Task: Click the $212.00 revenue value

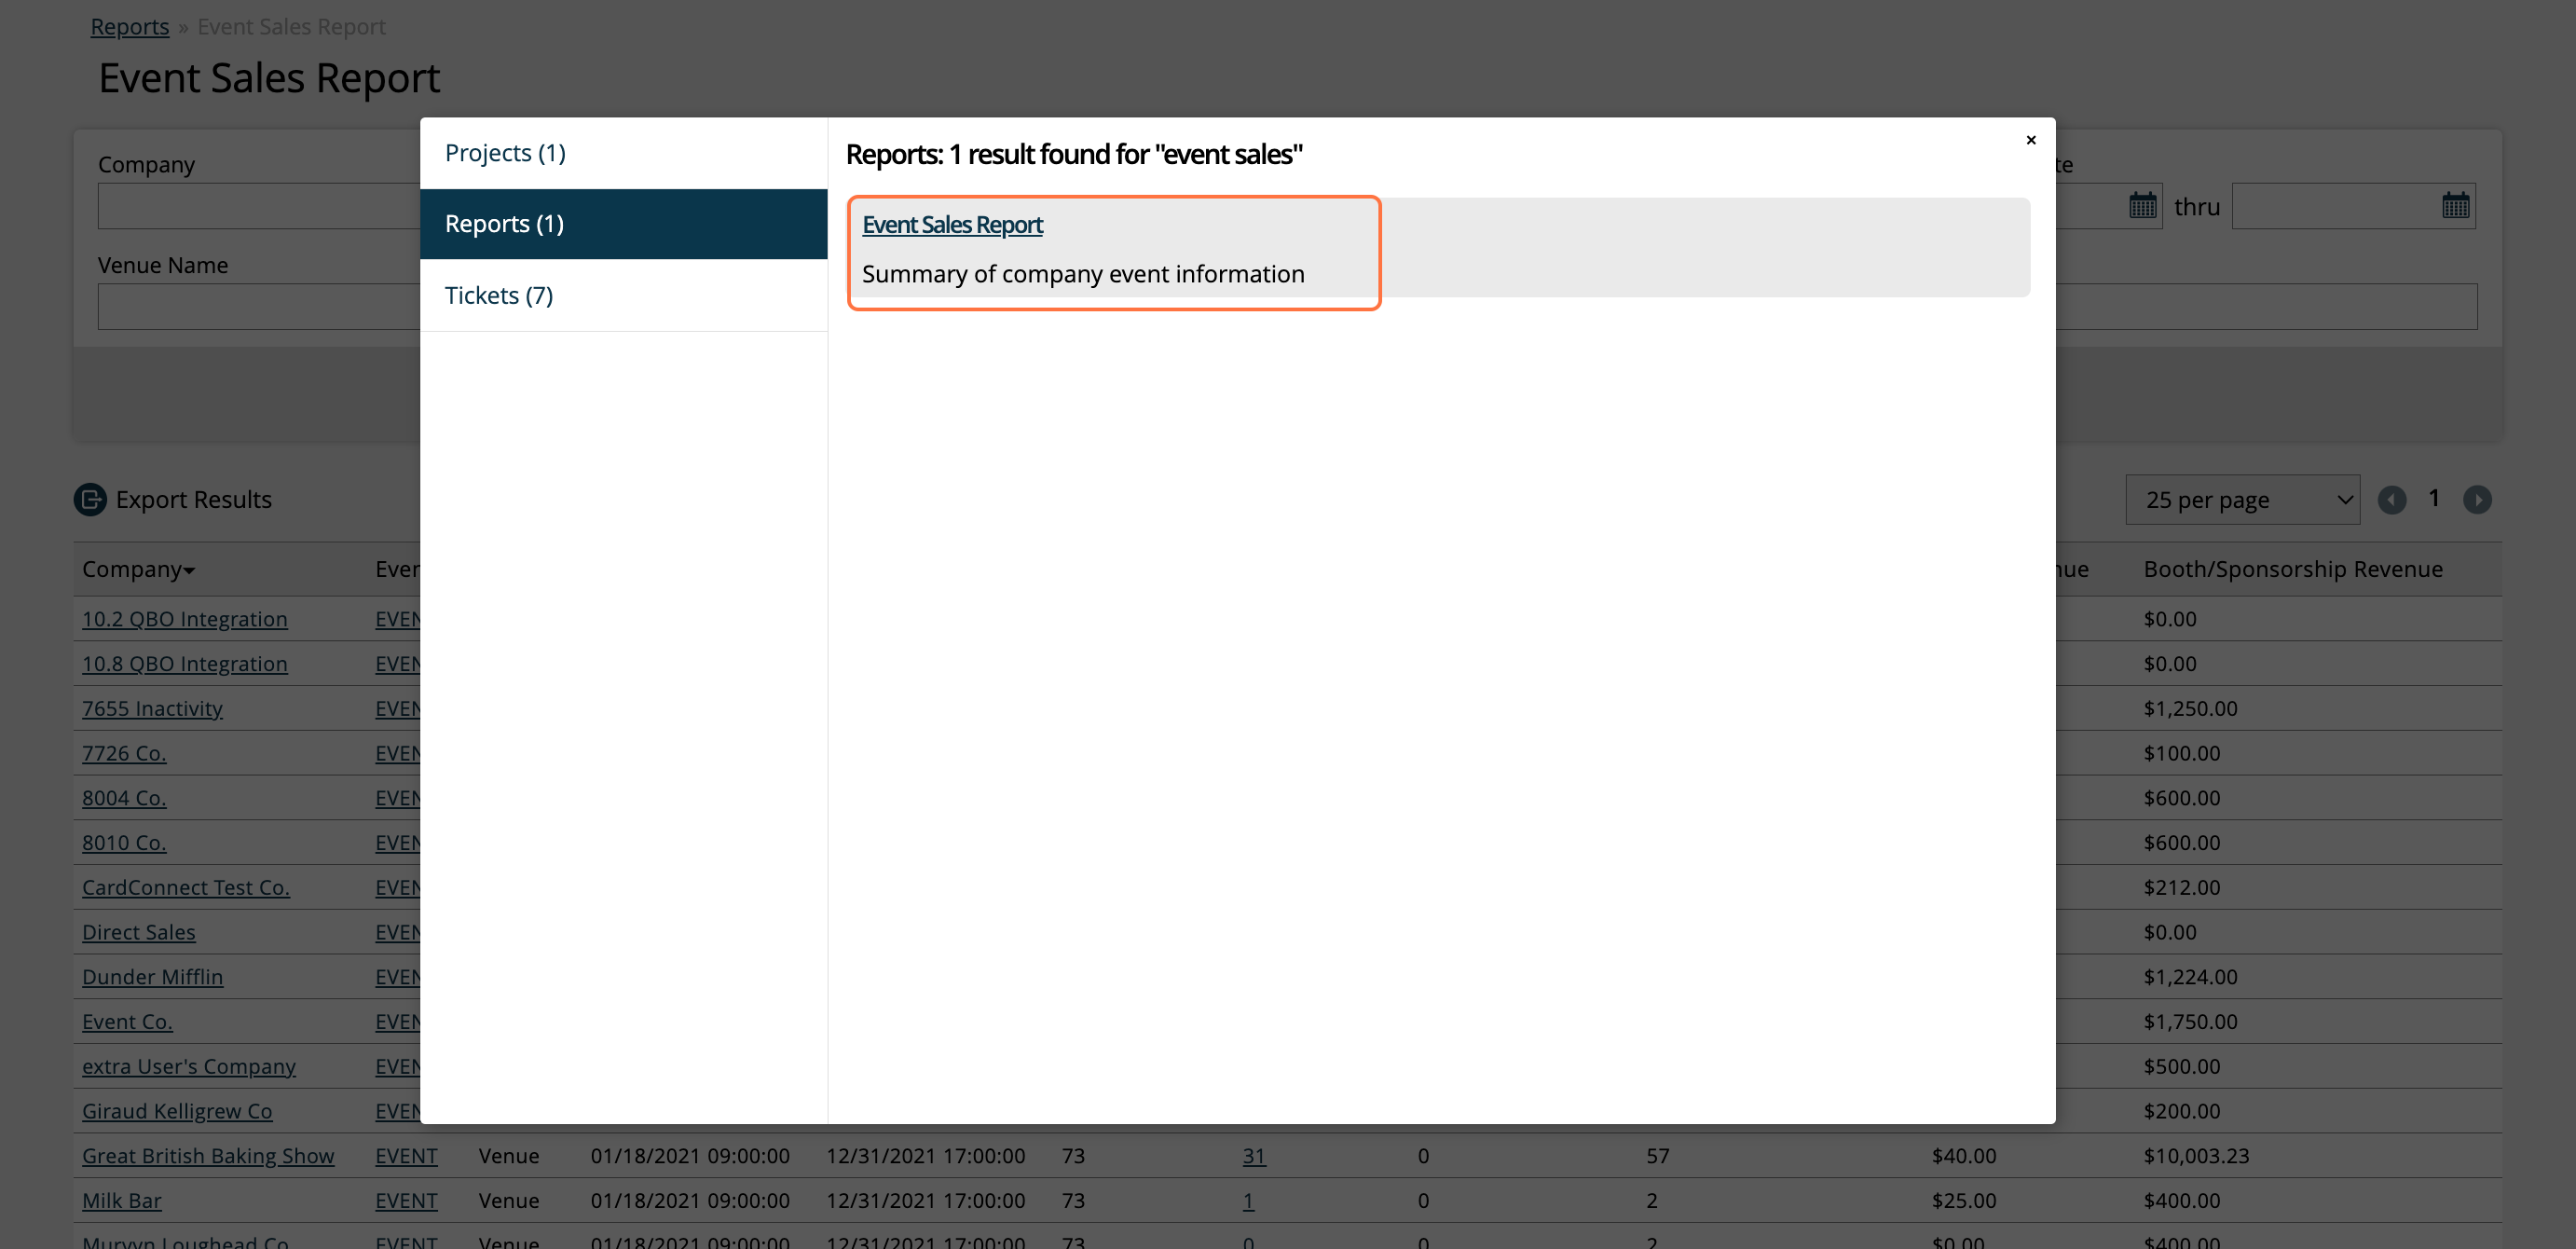Action: click(2181, 887)
